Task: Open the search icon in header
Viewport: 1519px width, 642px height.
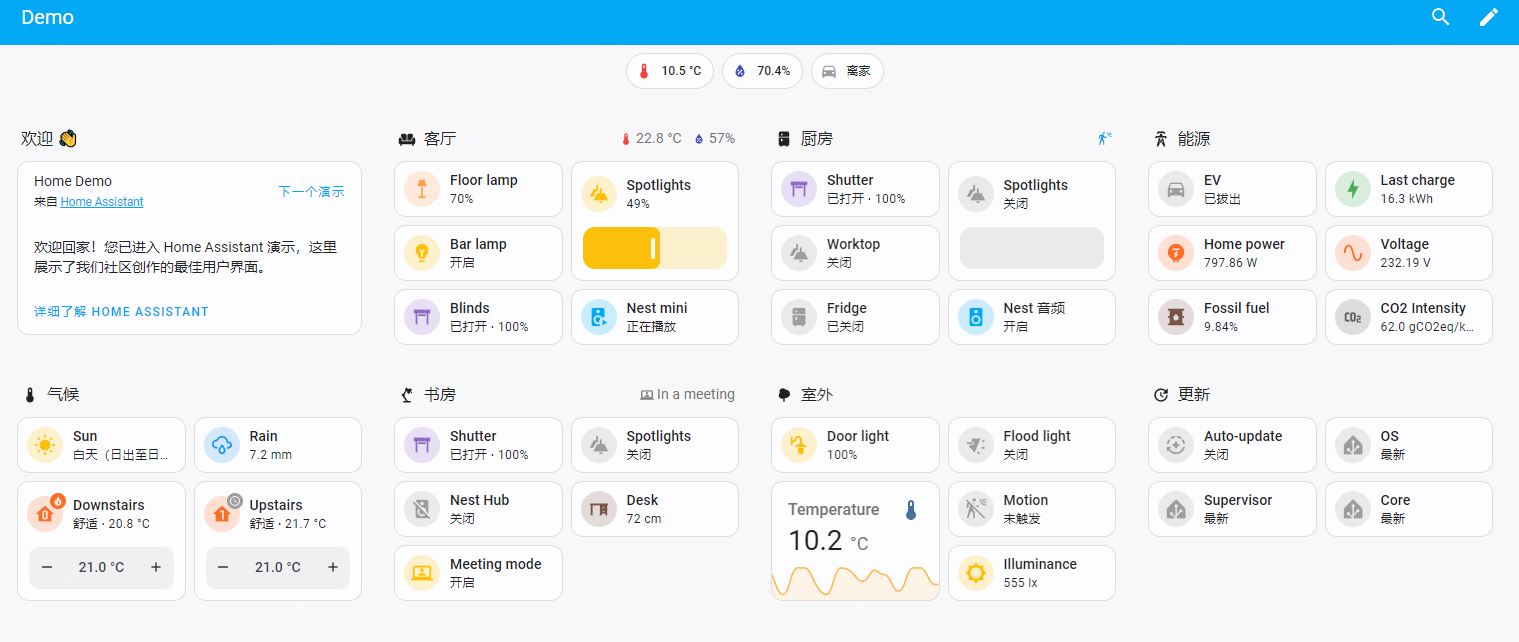Action: click(x=1440, y=17)
